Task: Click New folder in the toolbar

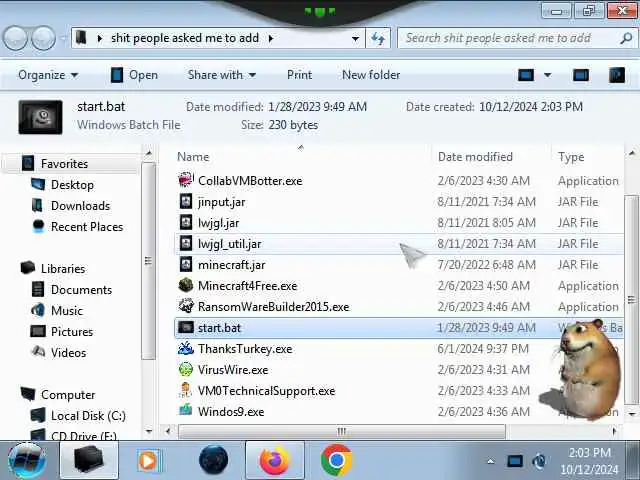Action: click(371, 75)
